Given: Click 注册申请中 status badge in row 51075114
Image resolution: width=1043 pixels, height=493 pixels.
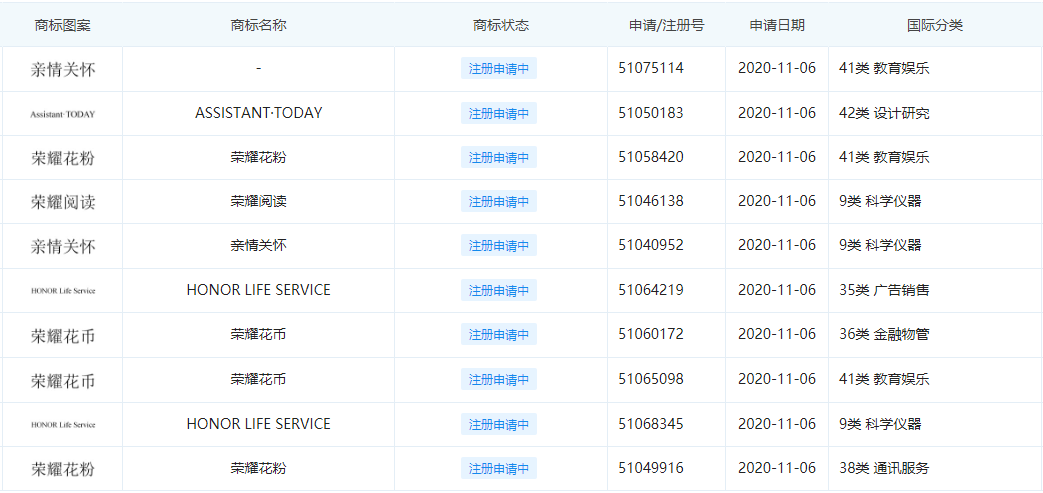Looking at the screenshot, I should [x=499, y=69].
